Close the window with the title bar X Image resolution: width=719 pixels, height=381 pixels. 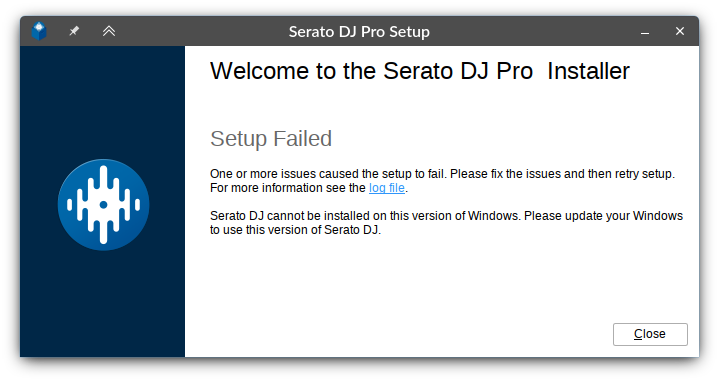pos(680,31)
